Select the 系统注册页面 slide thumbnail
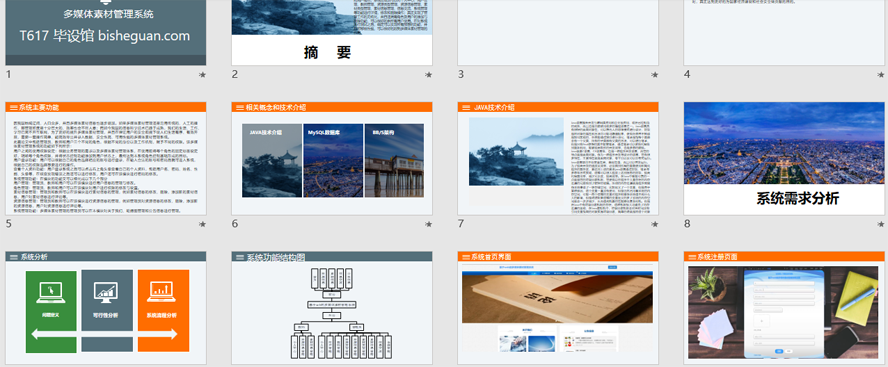Screen dimensions: 888x367 point(784,308)
